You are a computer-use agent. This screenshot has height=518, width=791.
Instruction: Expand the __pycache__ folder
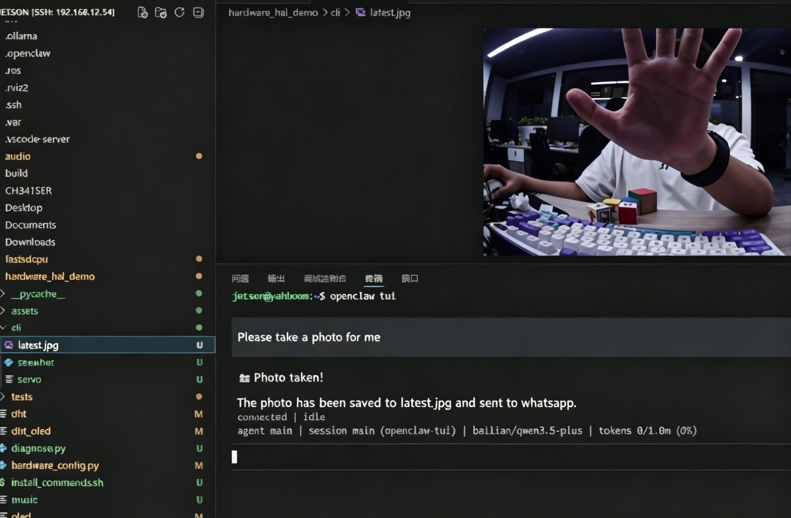[x=3, y=294]
